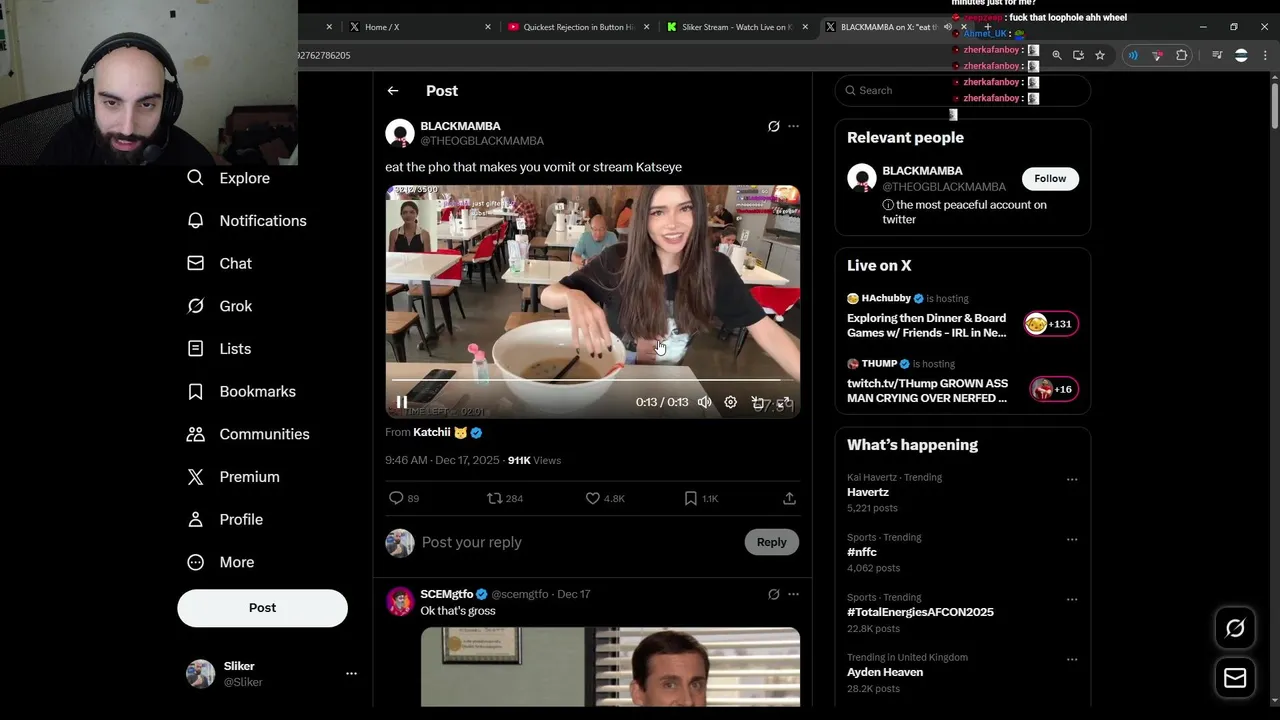Open SCEMgtfo profile name in reply
Image resolution: width=1280 pixels, height=720 pixels.
point(447,594)
